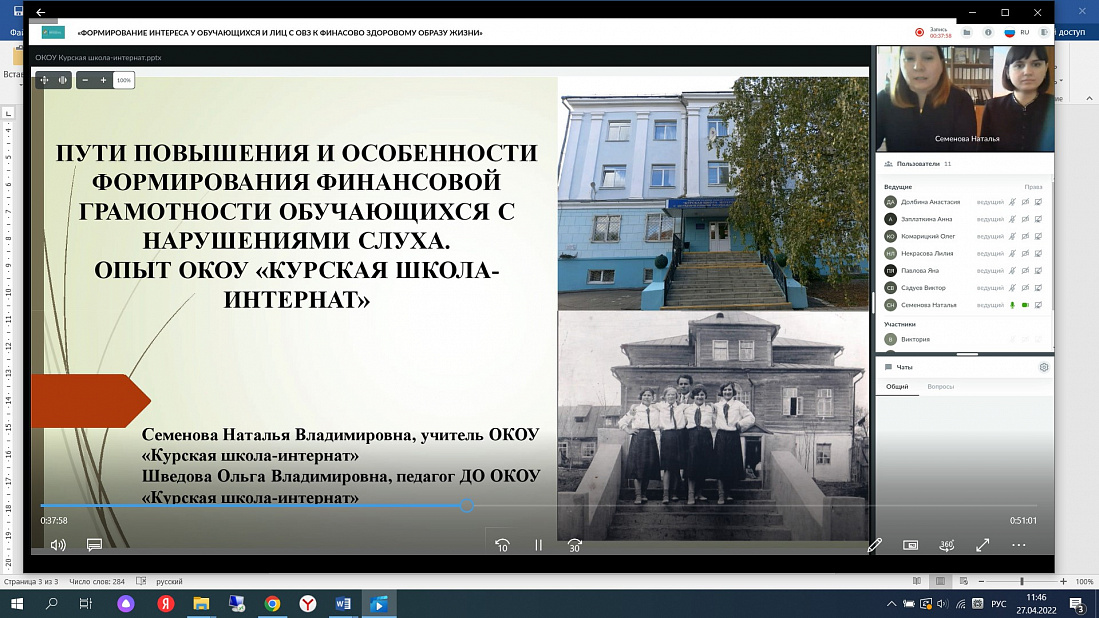Open Windows notification center
1099x618 pixels.
point(1078,603)
